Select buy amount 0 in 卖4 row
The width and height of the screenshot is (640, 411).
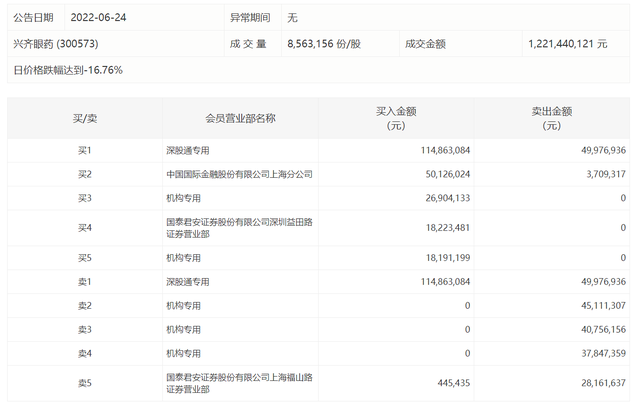coord(467,353)
